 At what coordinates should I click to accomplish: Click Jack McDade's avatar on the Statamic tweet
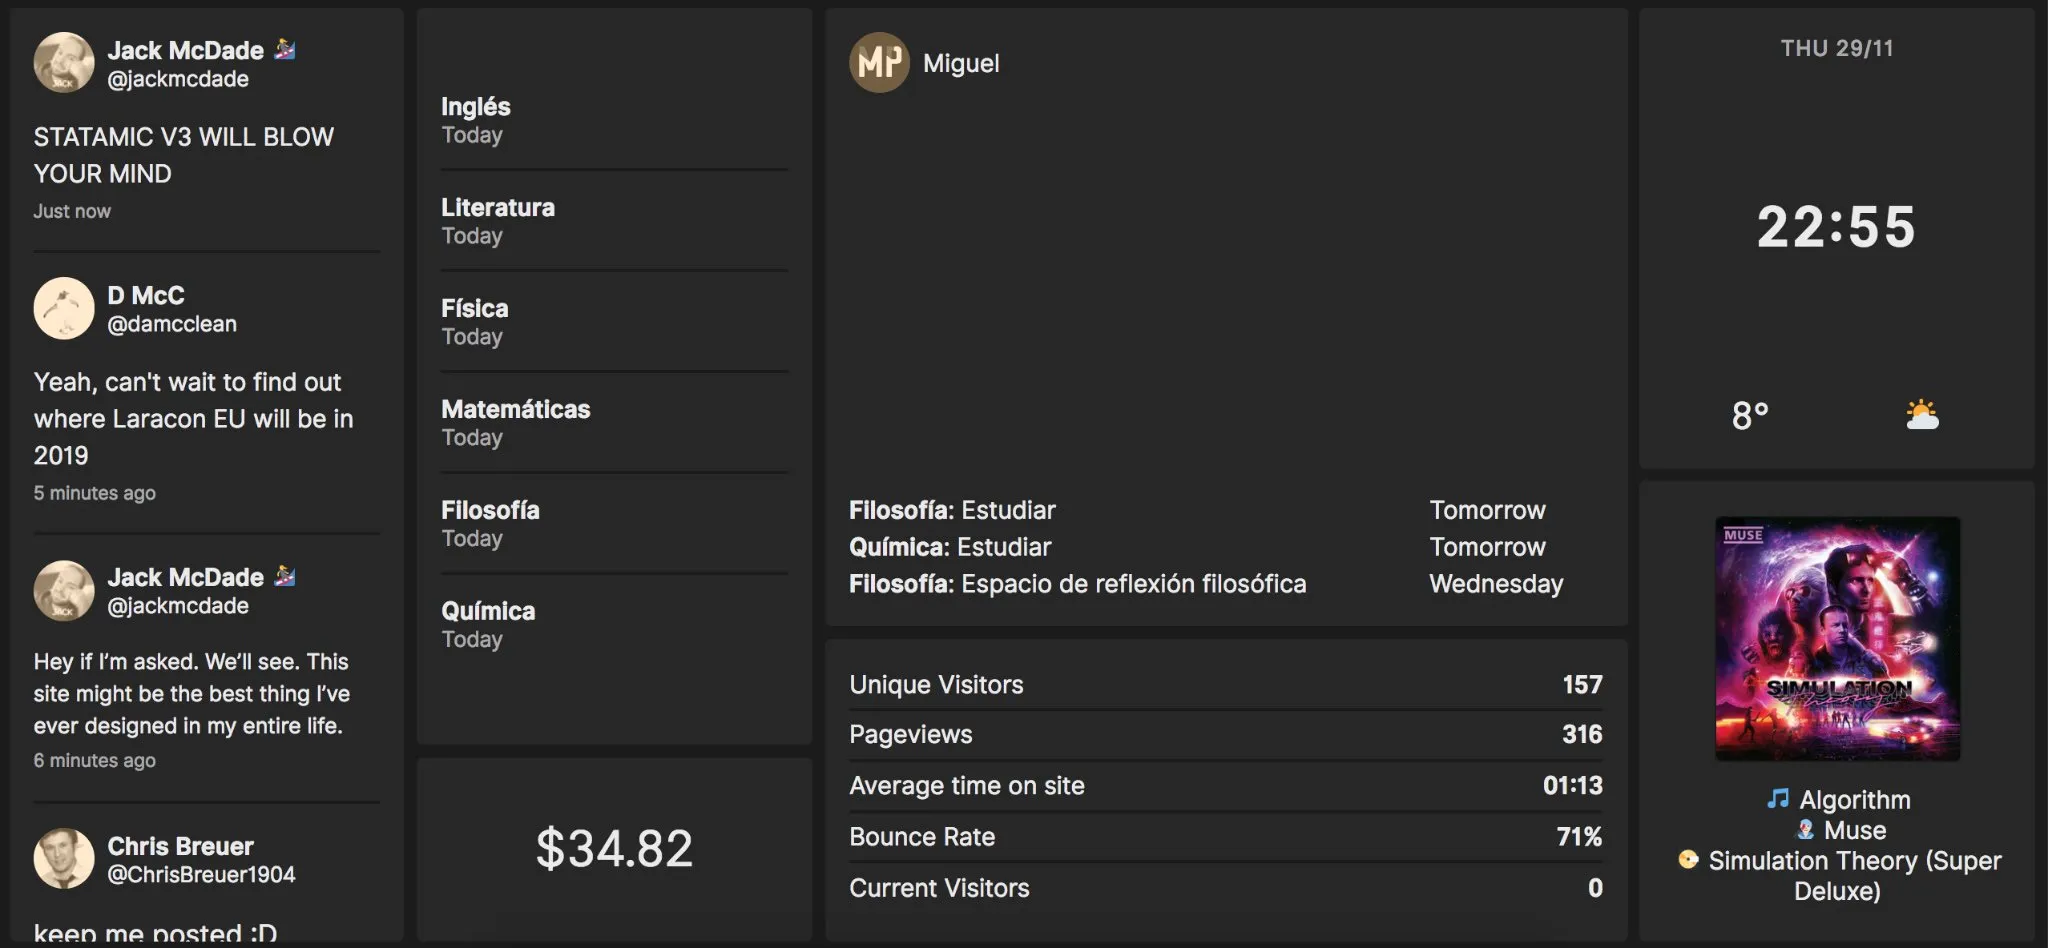click(x=64, y=63)
